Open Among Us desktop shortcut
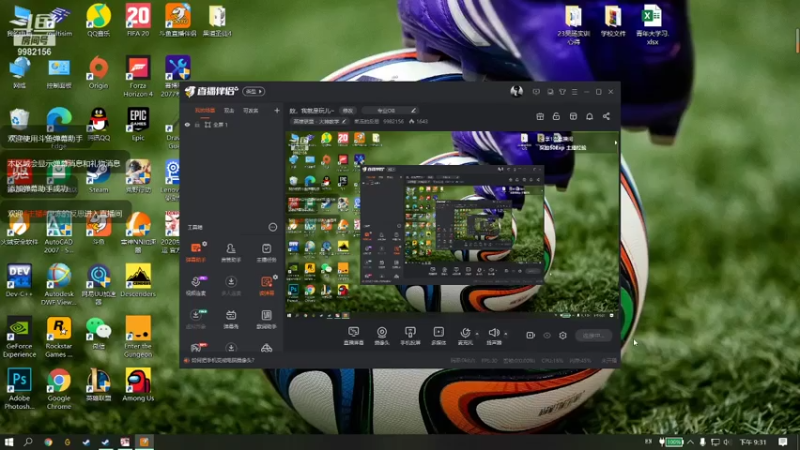800x450 pixels. [138, 385]
